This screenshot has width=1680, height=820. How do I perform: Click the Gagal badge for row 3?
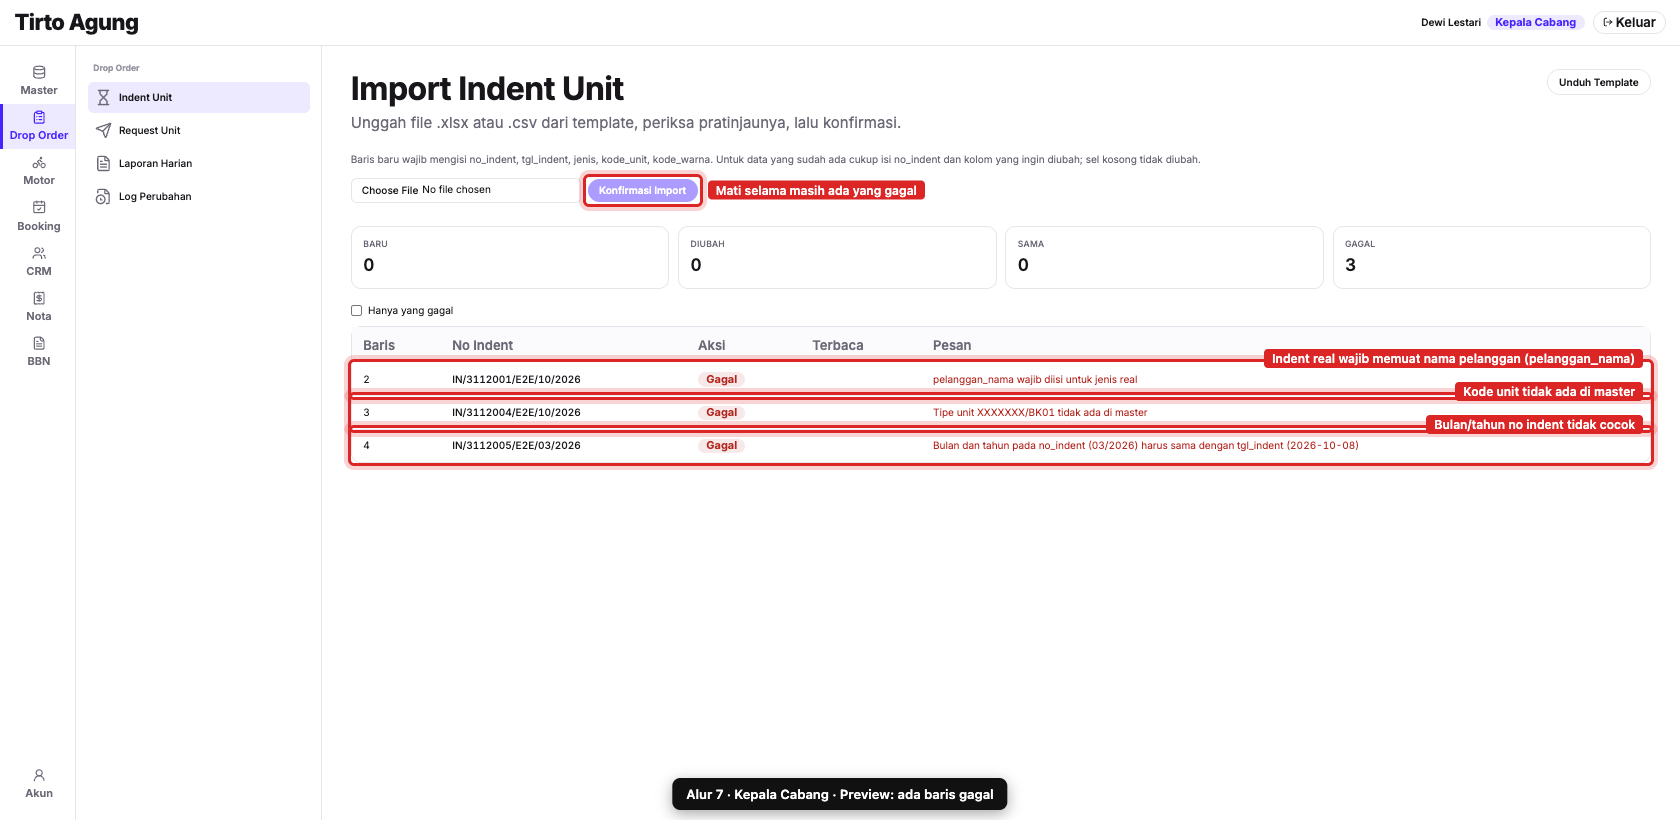(x=722, y=412)
